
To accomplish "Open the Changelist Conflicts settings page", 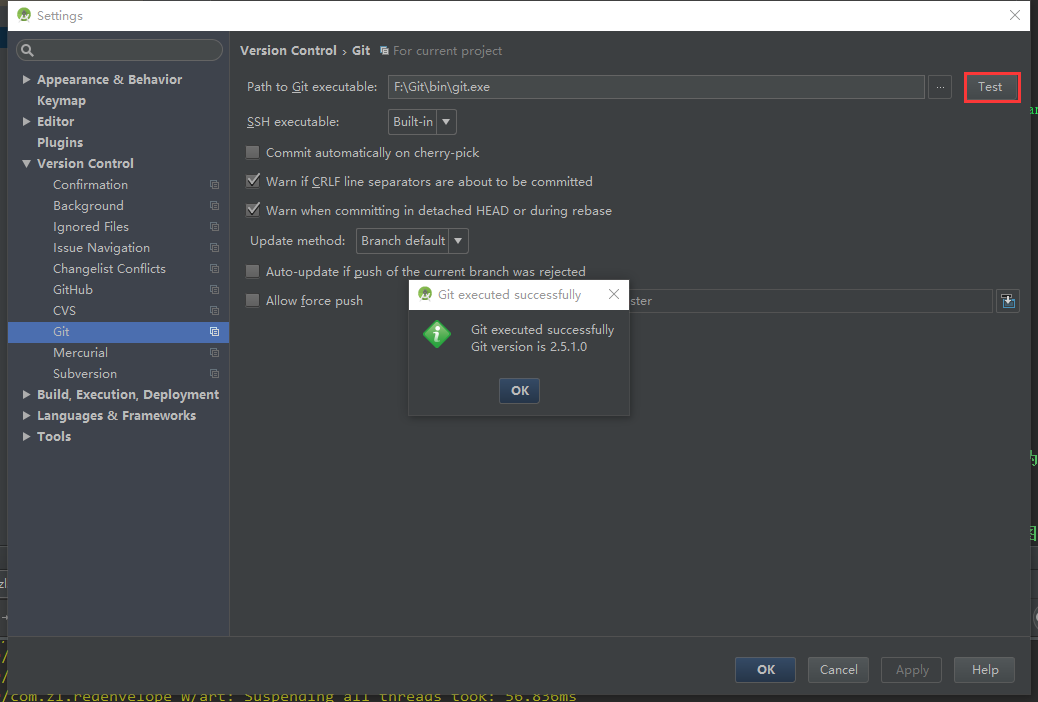I will (109, 269).
